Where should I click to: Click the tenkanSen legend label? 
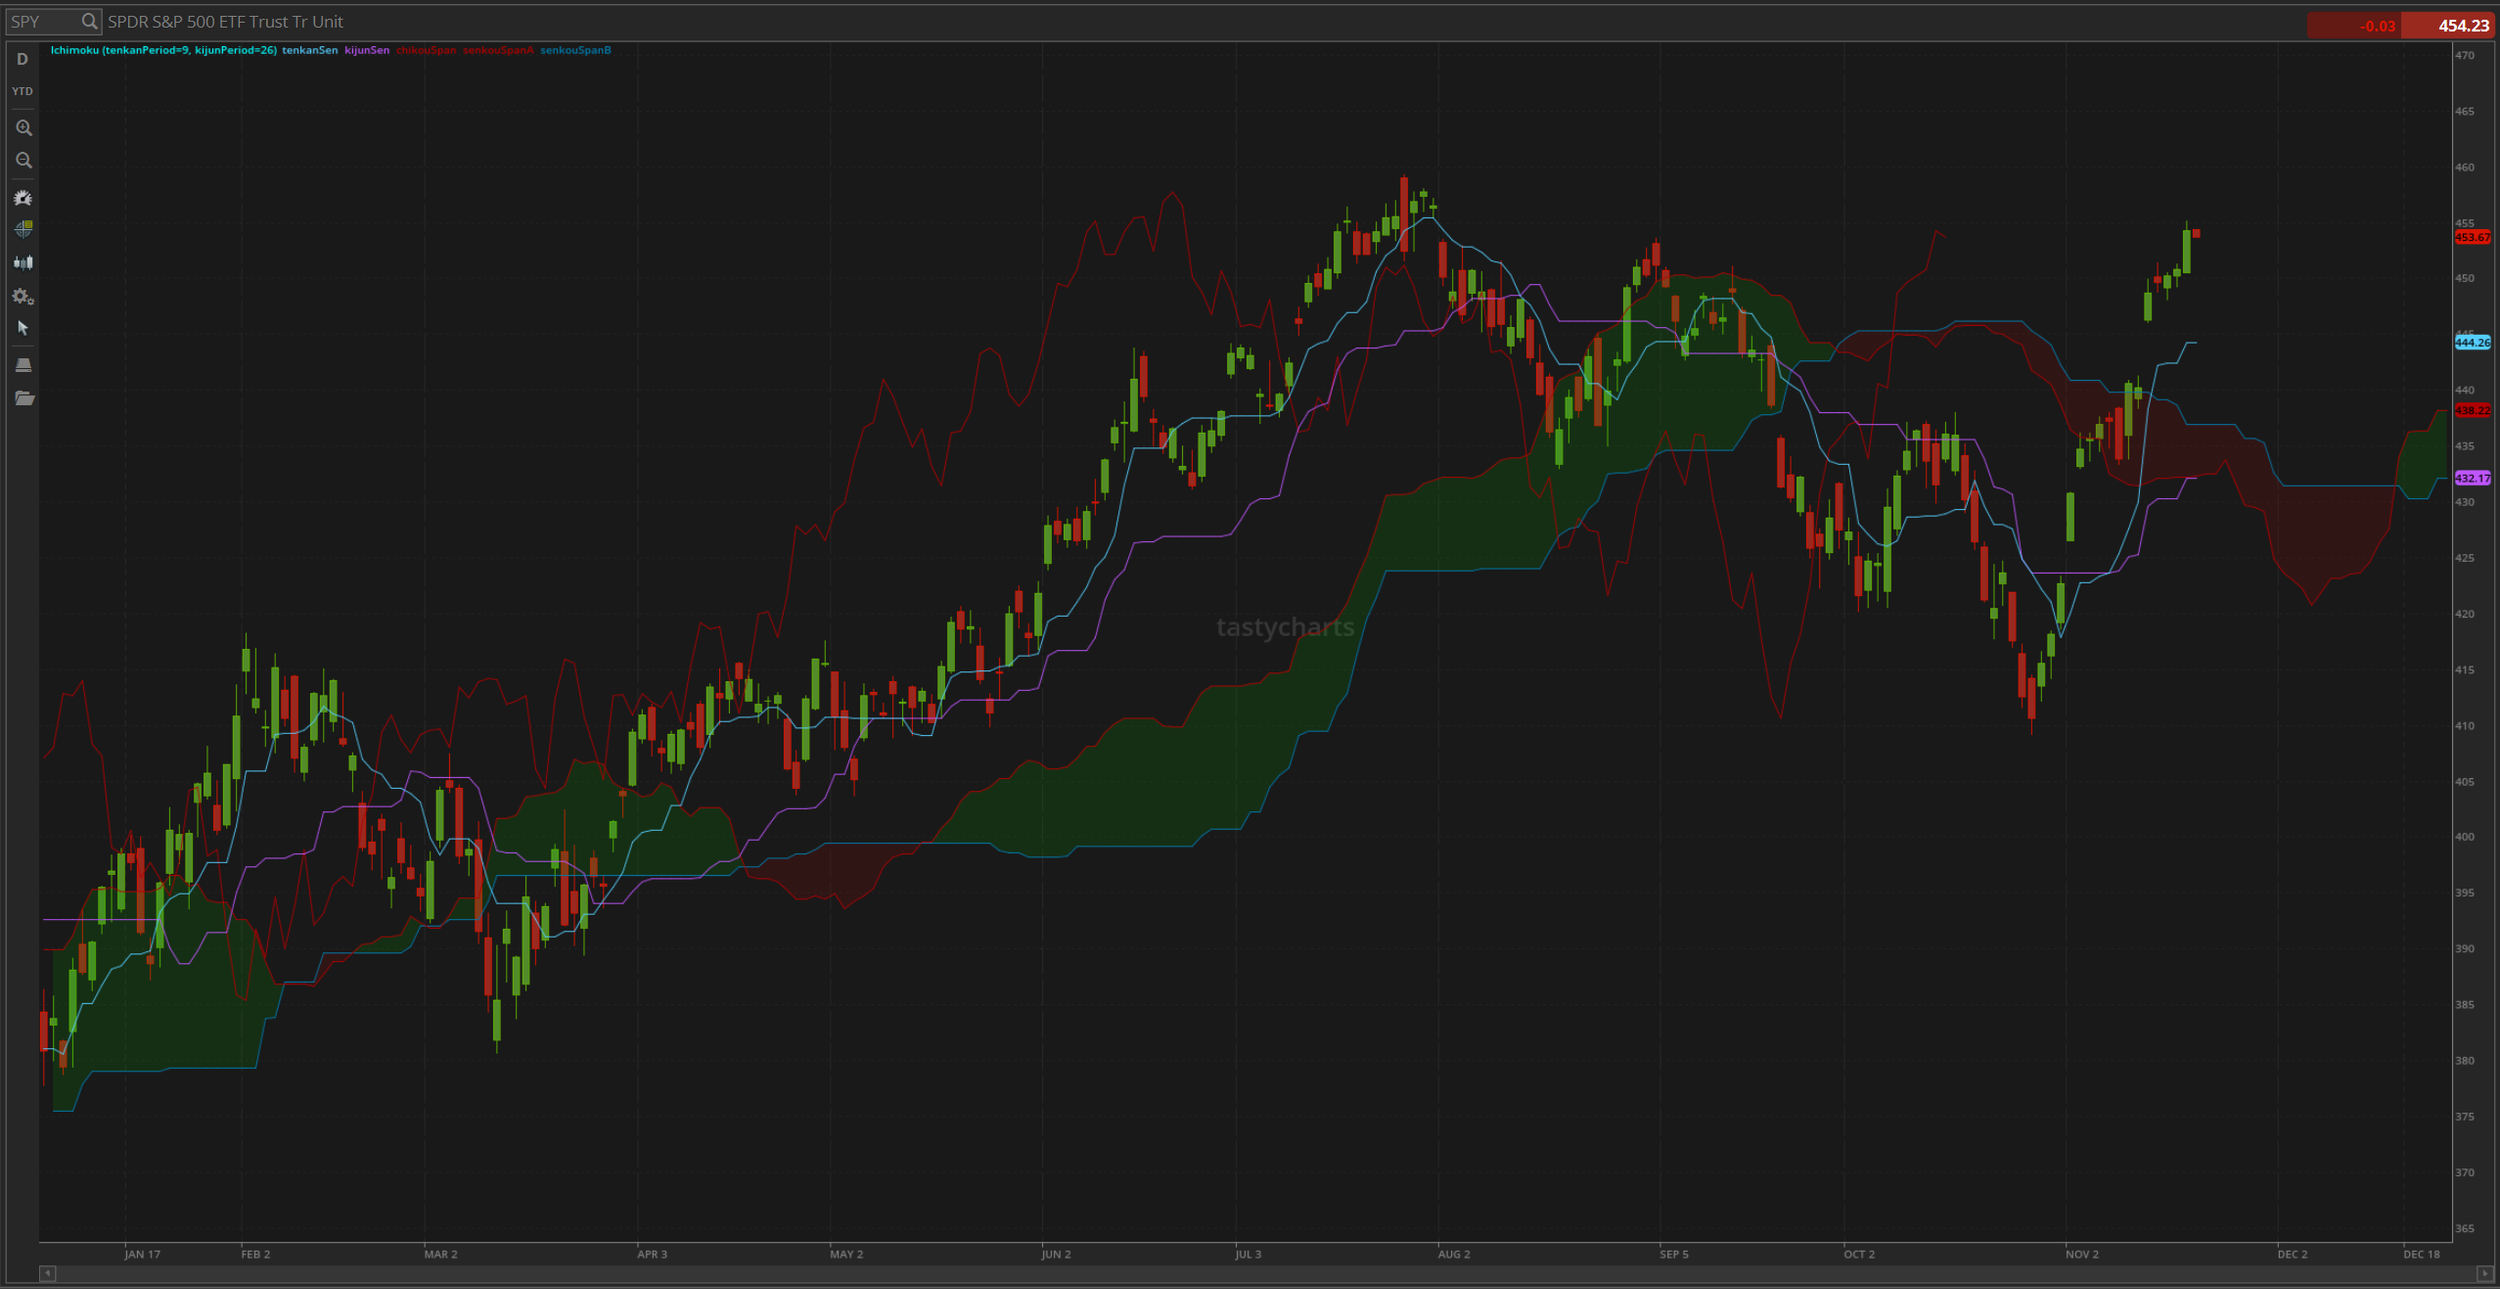coord(309,50)
